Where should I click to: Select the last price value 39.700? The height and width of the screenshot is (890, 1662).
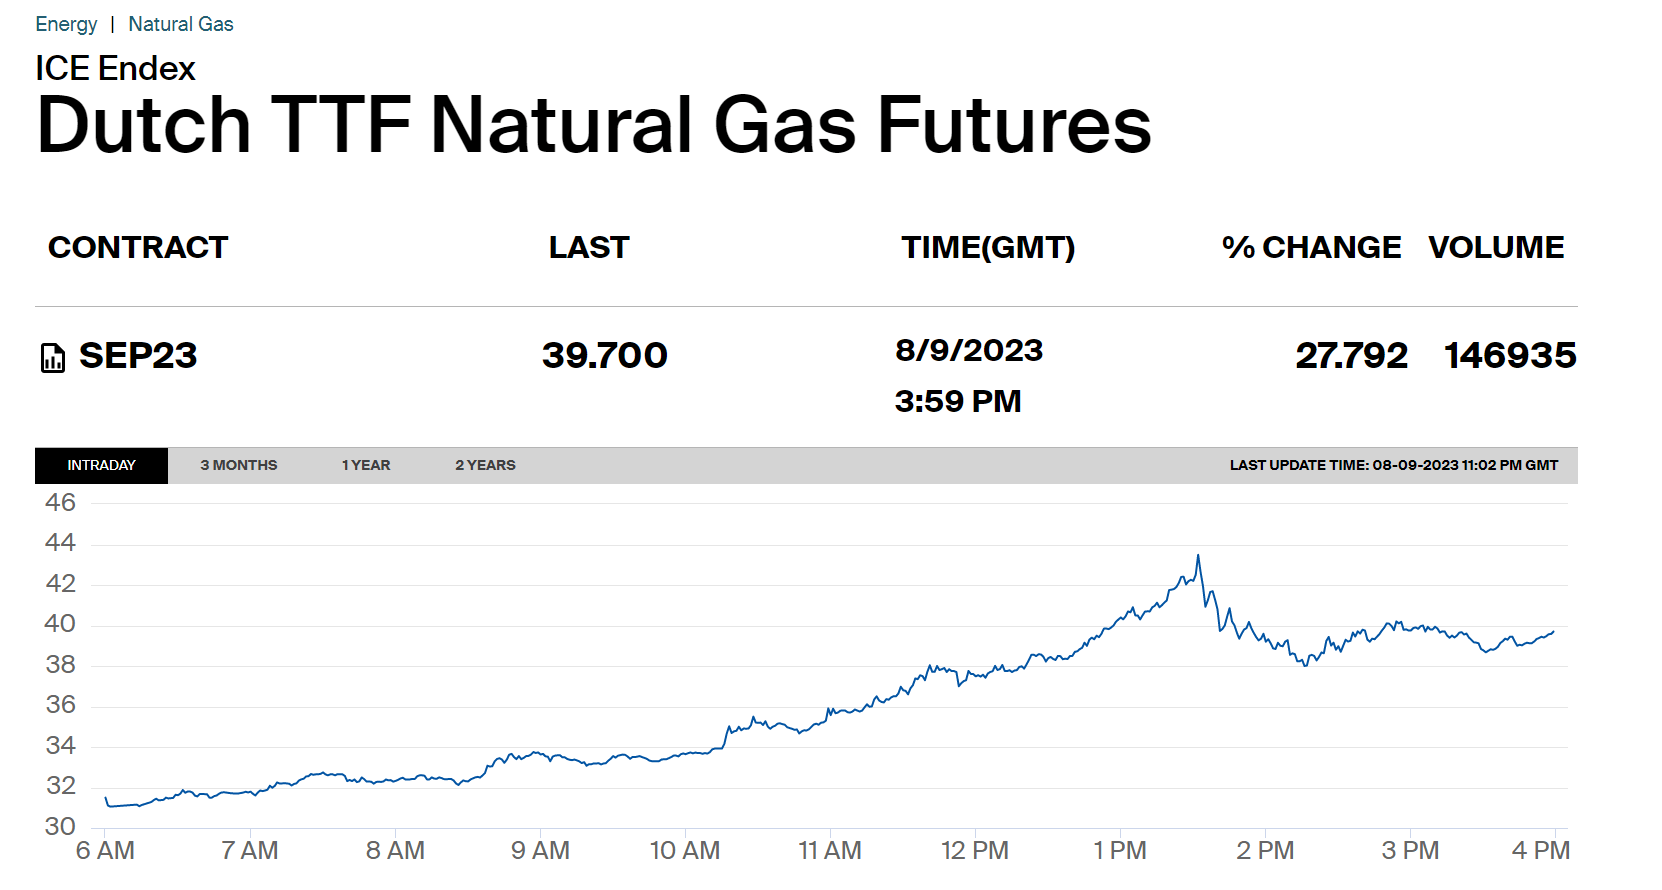point(604,355)
